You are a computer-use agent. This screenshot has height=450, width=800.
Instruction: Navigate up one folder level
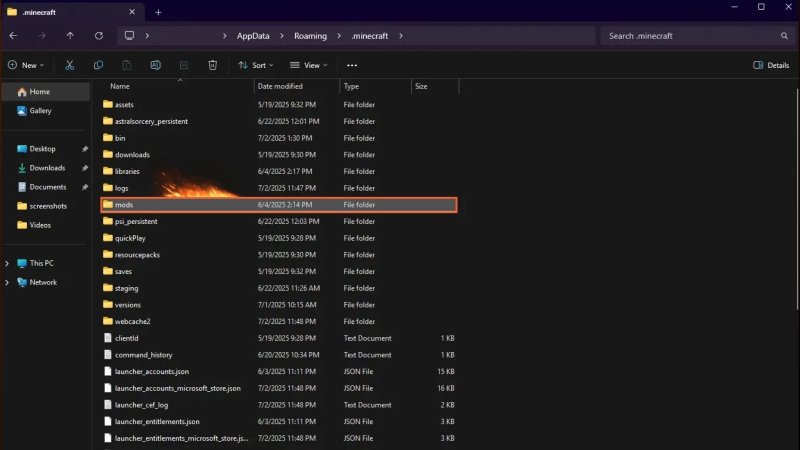click(x=70, y=36)
